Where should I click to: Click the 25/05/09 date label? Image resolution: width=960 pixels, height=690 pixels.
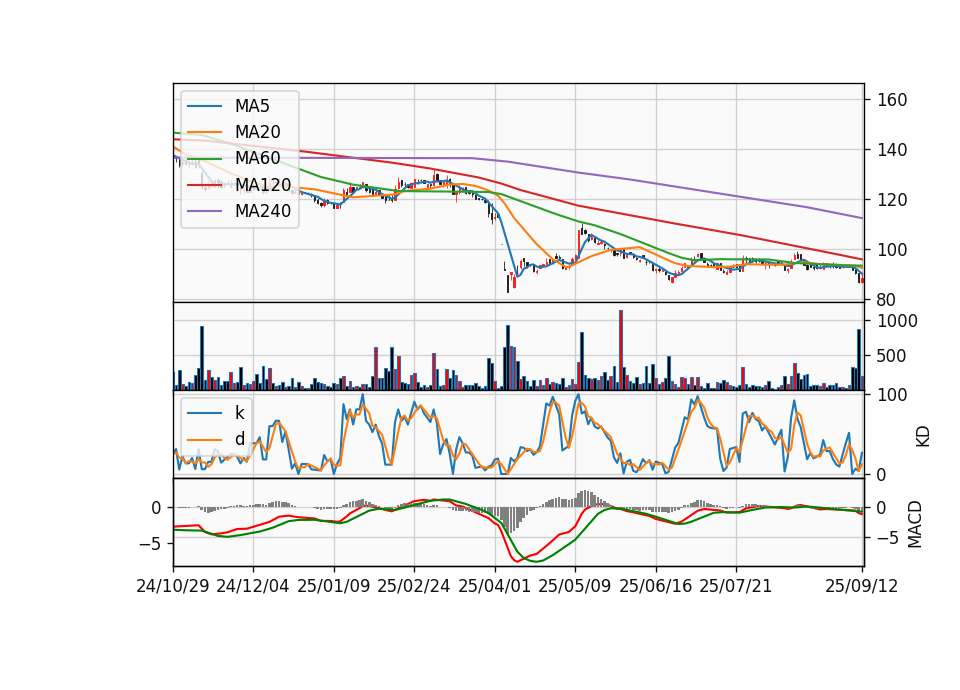coord(575,586)
